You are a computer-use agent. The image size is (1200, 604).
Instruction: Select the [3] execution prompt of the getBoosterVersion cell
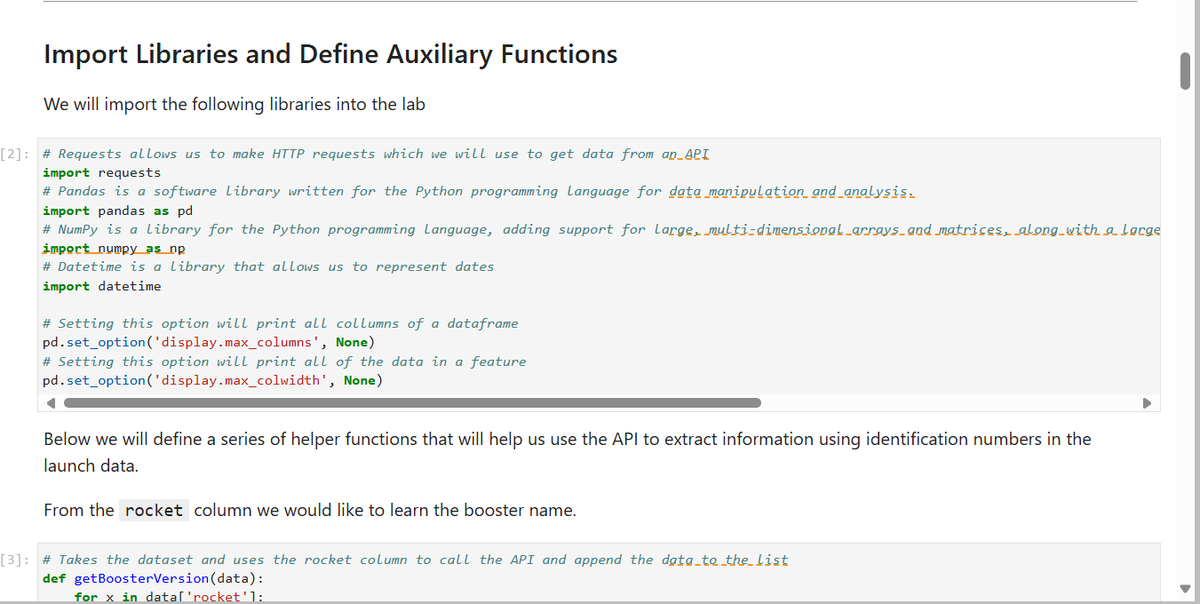pos(17,560)
